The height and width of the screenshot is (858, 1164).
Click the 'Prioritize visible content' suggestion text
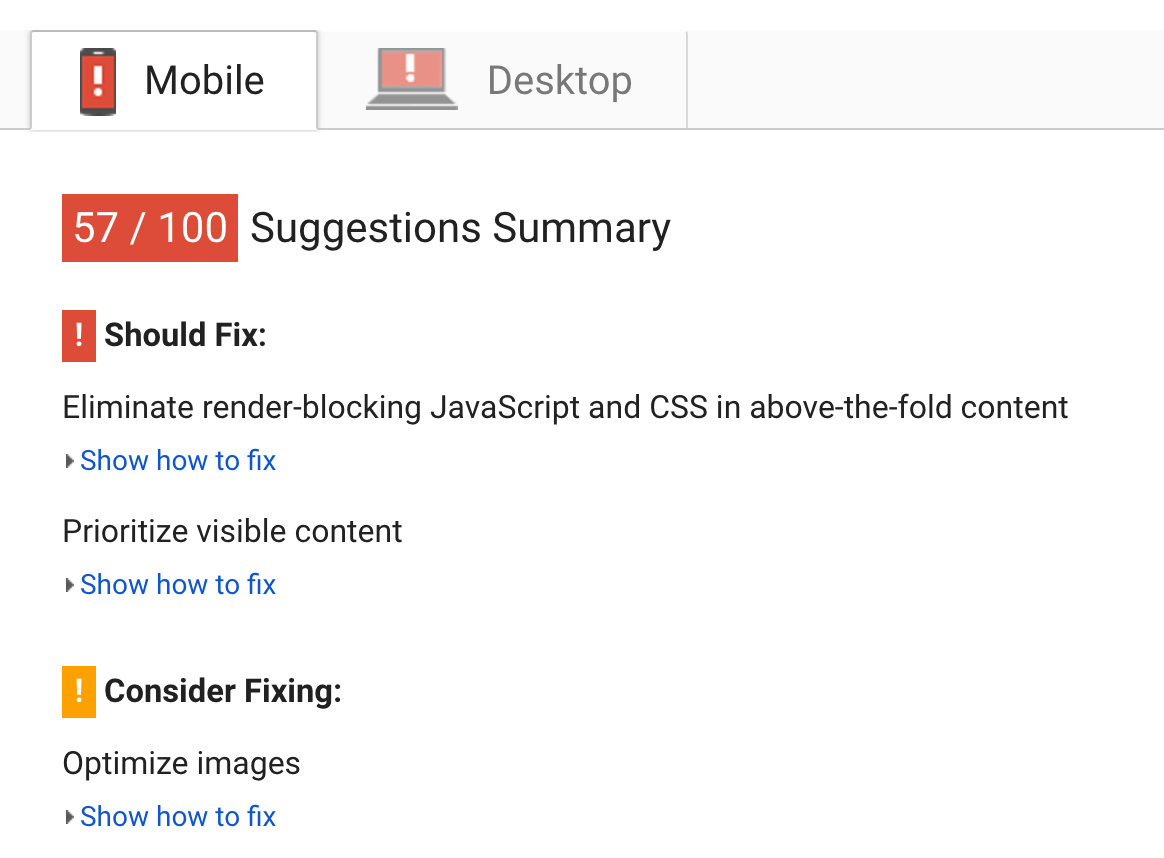(232, 531)
